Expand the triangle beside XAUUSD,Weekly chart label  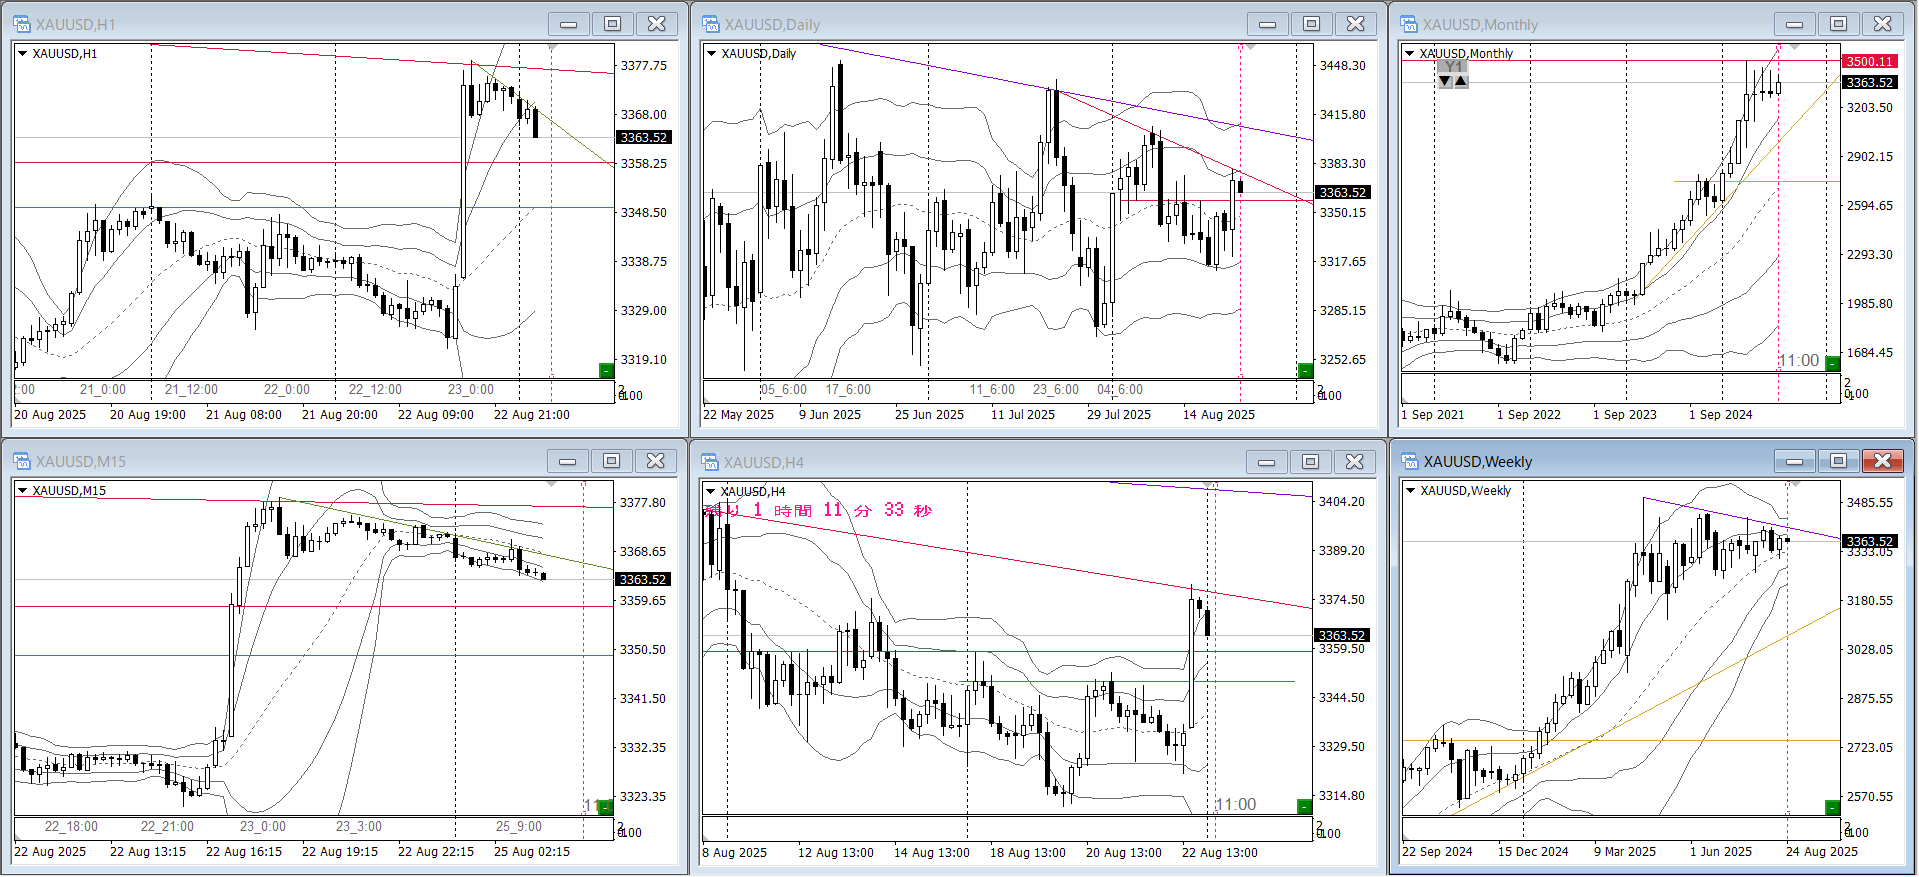point(1410,490)
